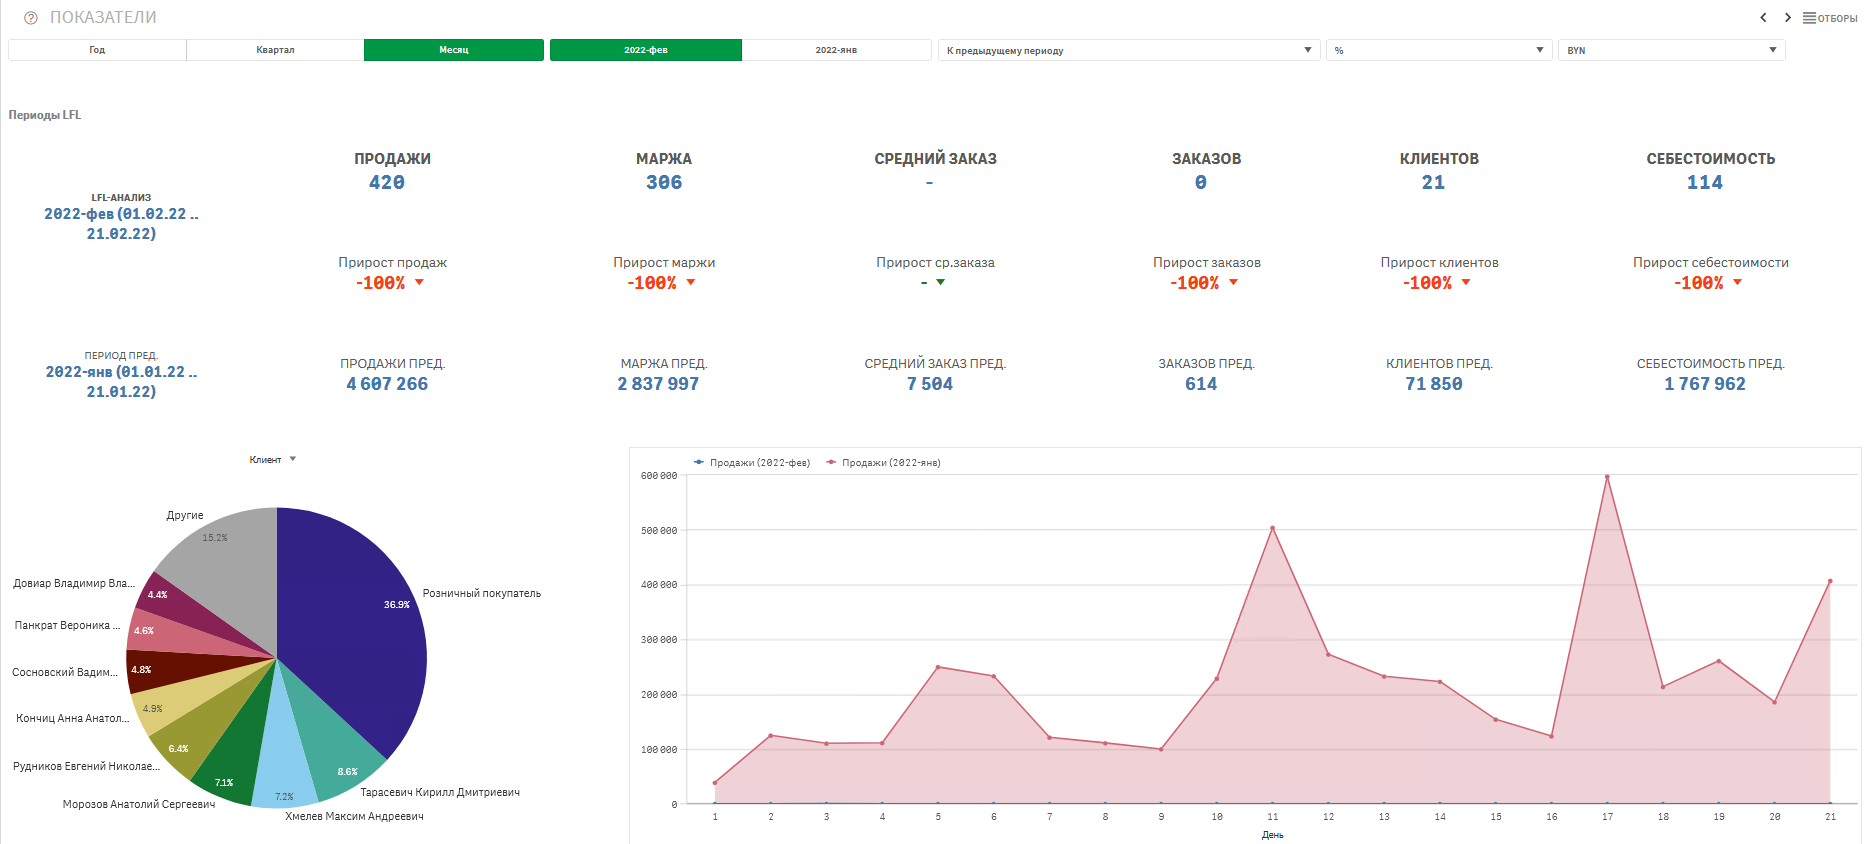Open the ОТБОРЫ selections panel
Viewport: 1867px width, 844px height.
pos(1830,18)
